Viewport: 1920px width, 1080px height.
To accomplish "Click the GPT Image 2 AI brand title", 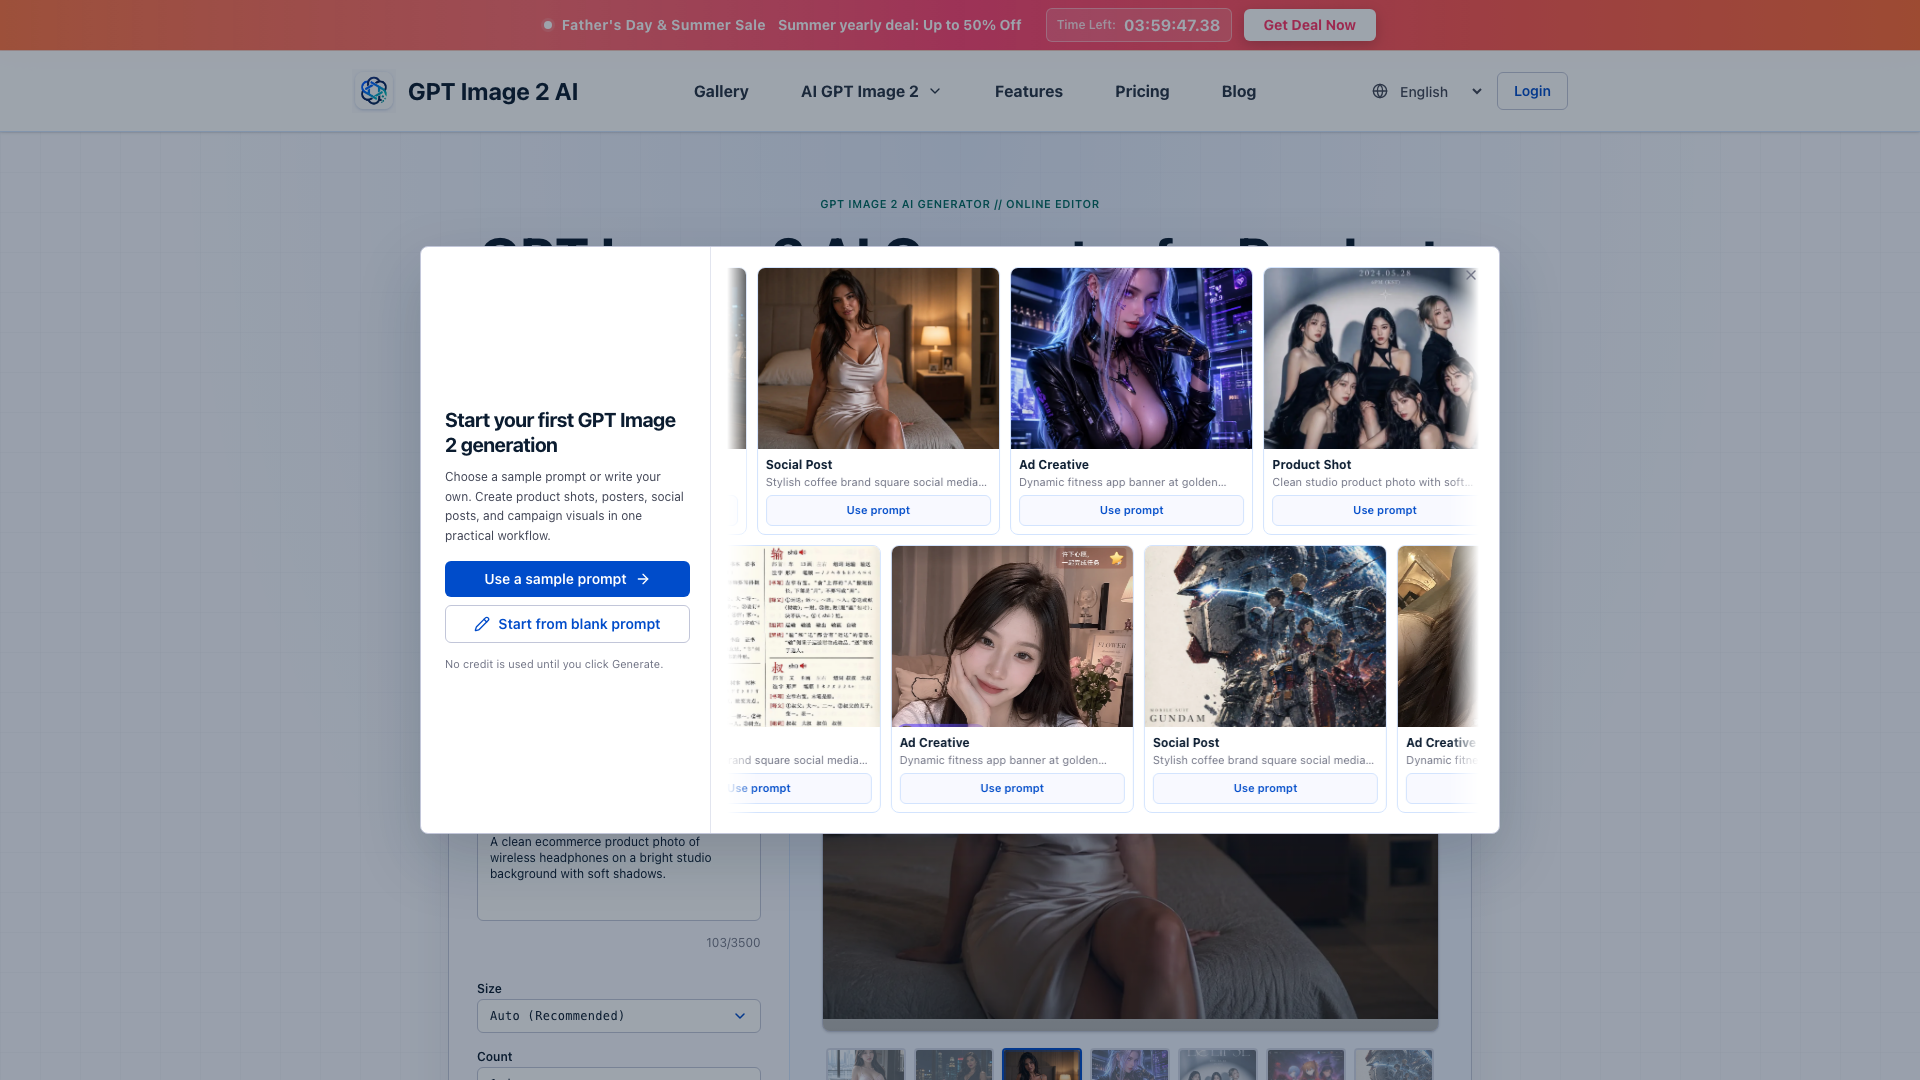I will coord(493,91).
